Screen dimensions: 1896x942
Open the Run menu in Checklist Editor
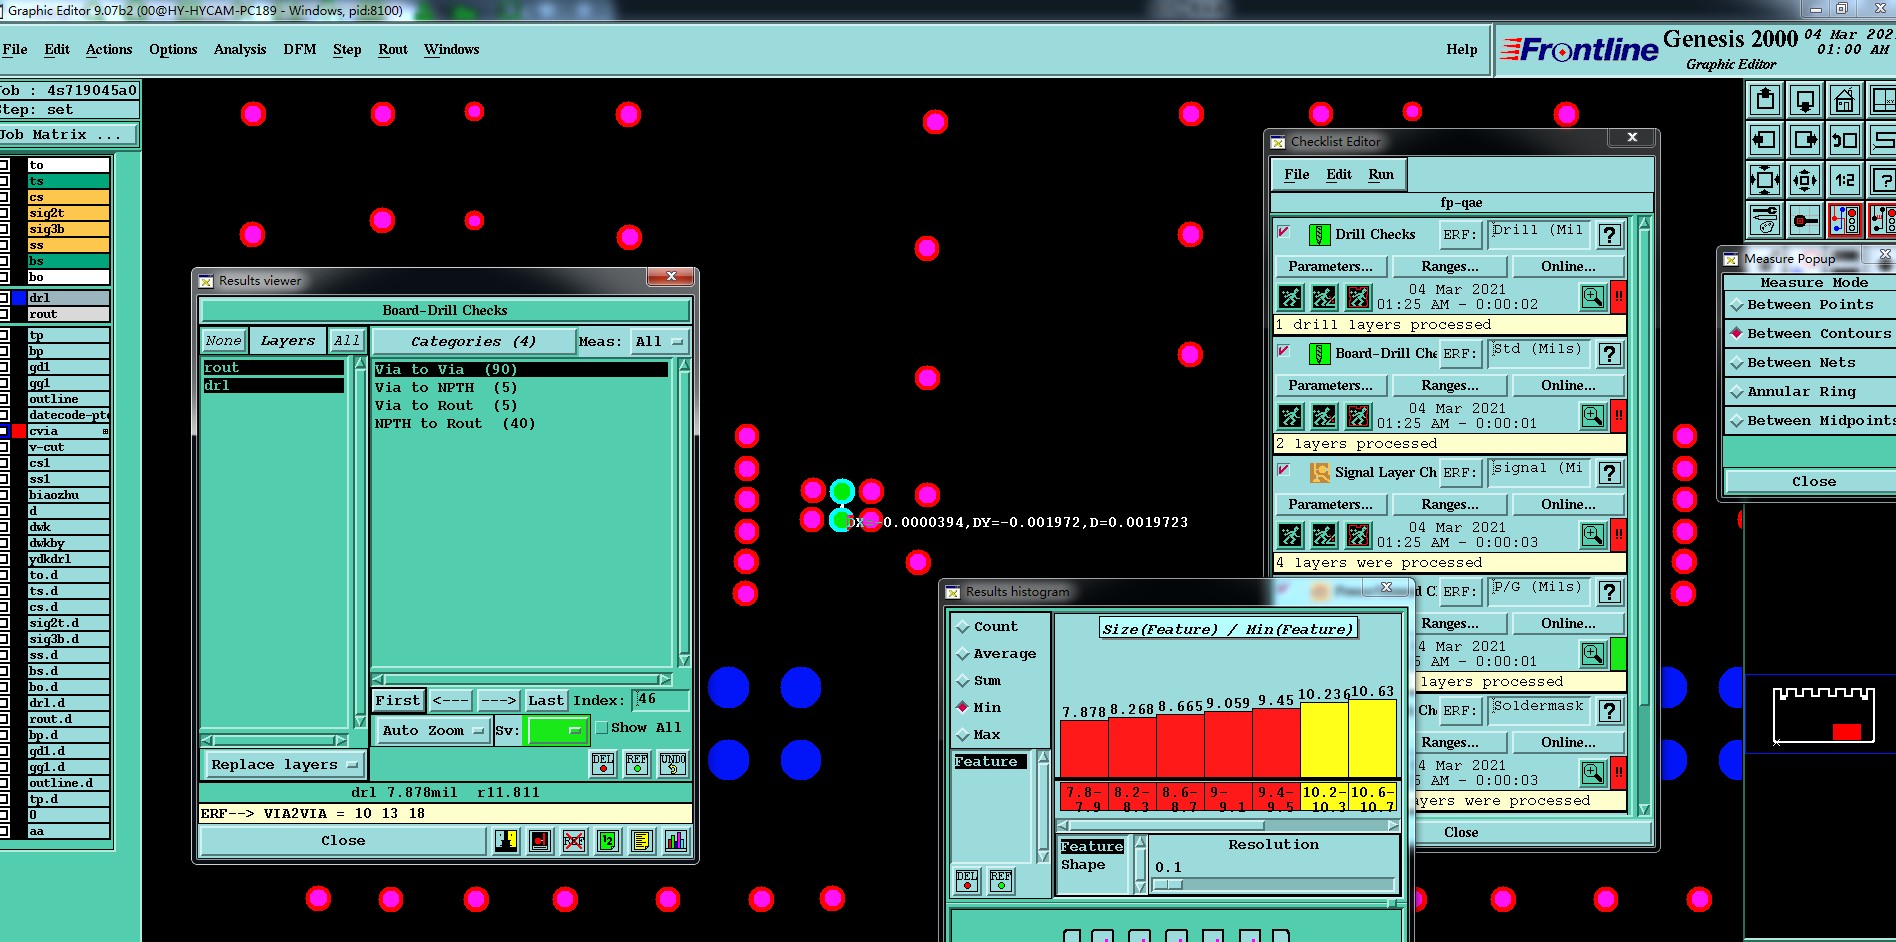pyautogui.click(x=1381, y=174)
